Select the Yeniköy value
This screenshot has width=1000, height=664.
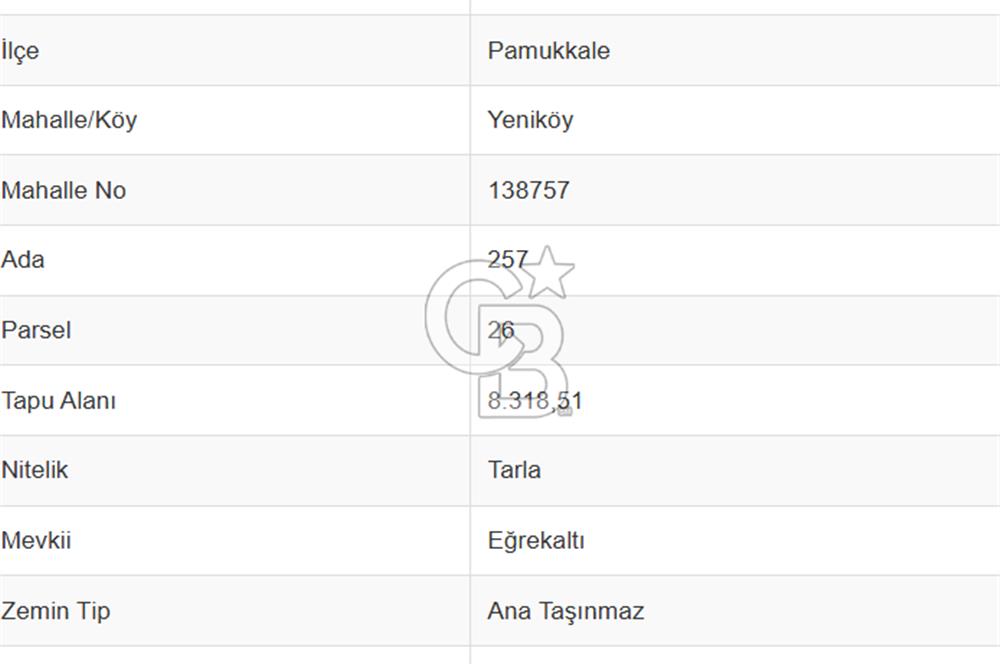tap(530, 120)
